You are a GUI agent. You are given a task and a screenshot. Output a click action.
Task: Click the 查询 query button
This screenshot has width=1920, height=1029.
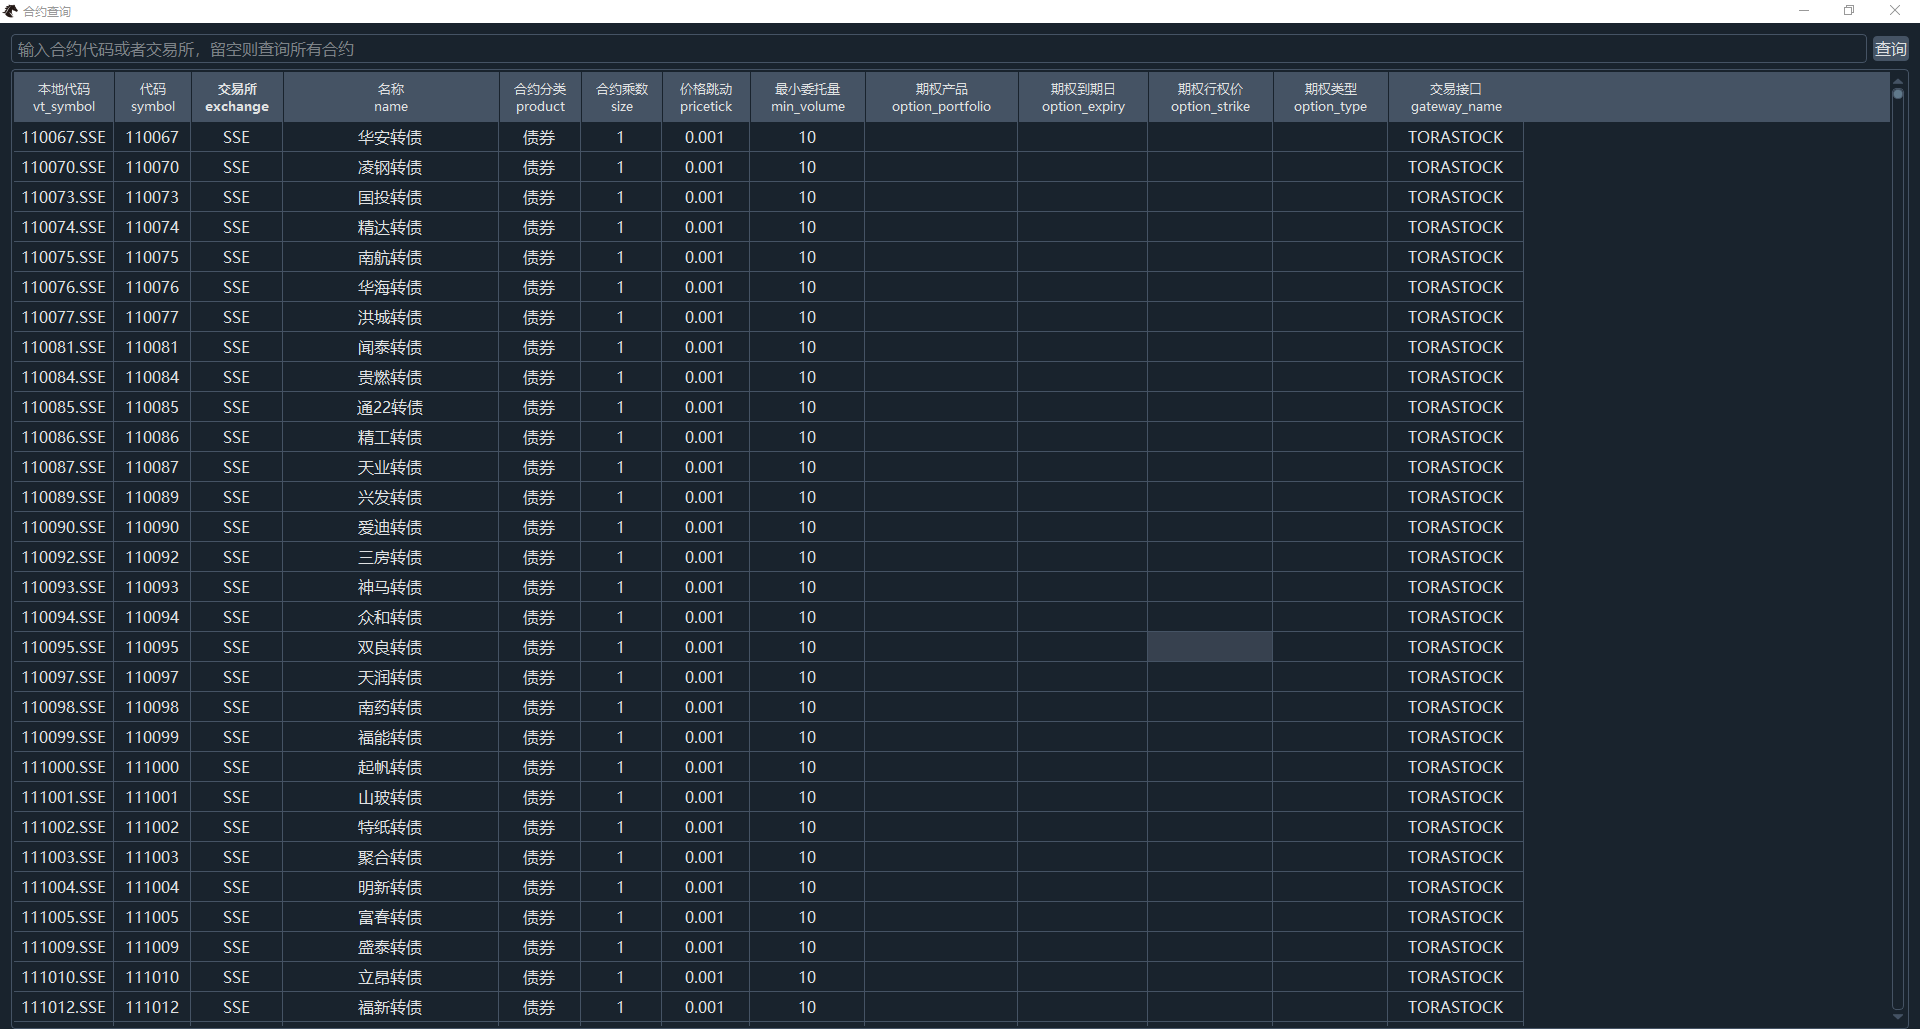pos(1889,49)
